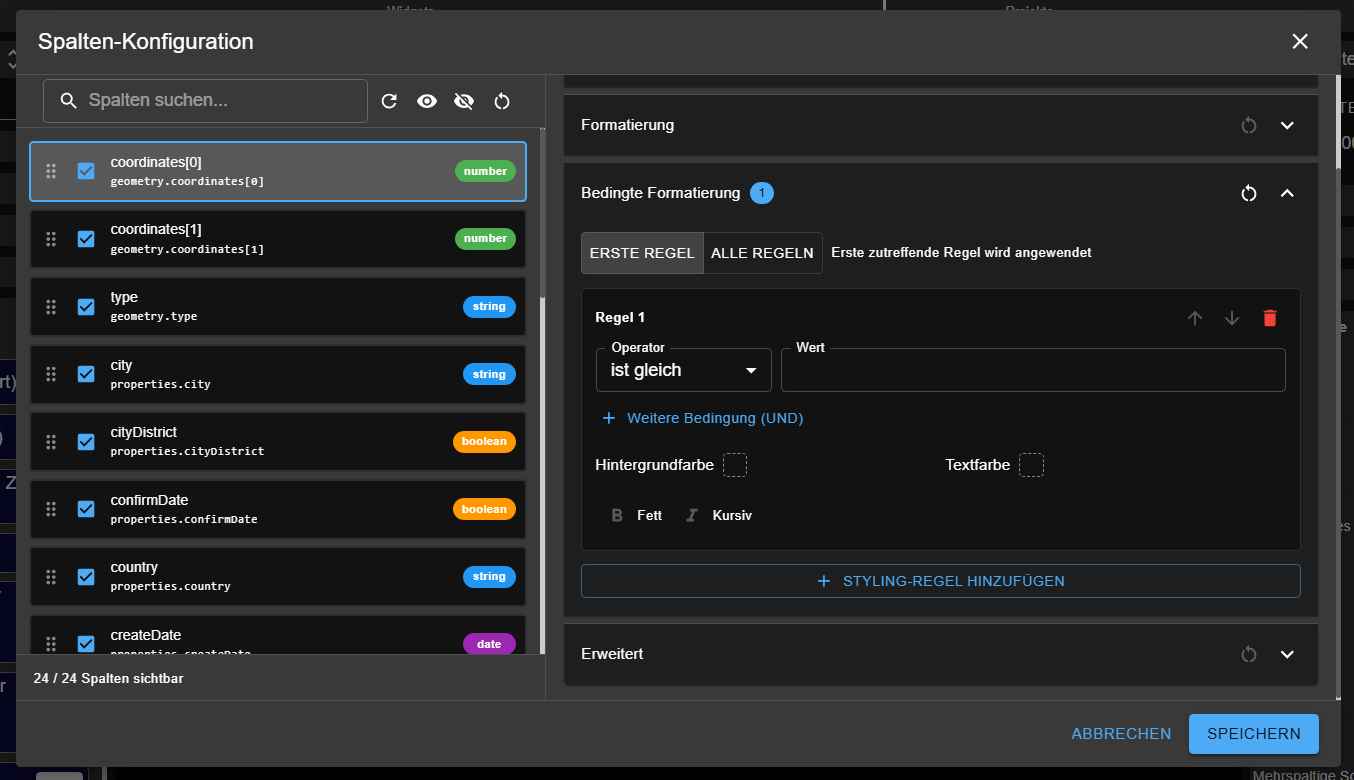Image resolution: width=1354 pixels, height=780 pixels.
Task: Click the SPEICHERN button
Action: [1253, 734]
